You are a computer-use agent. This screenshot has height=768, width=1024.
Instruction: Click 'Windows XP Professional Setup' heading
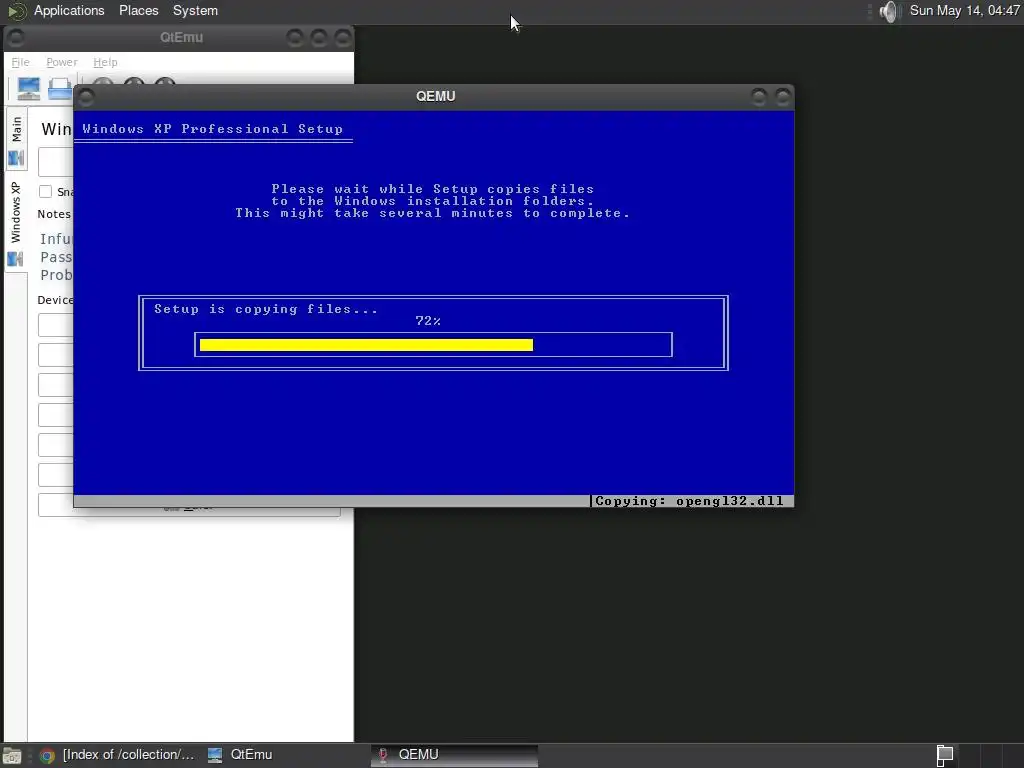click(212, 129)
